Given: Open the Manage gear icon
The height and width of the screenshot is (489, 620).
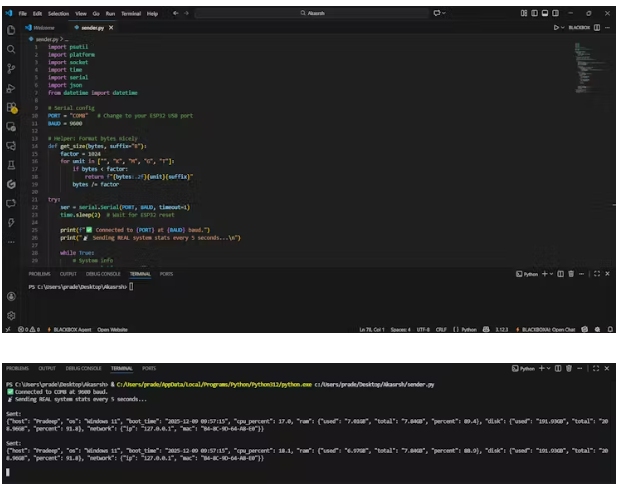Looking at the screenshot, I should point(11,315).
